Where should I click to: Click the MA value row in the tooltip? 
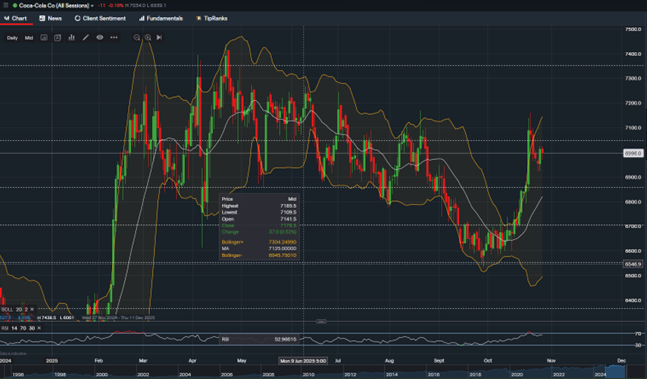(259, 249)
